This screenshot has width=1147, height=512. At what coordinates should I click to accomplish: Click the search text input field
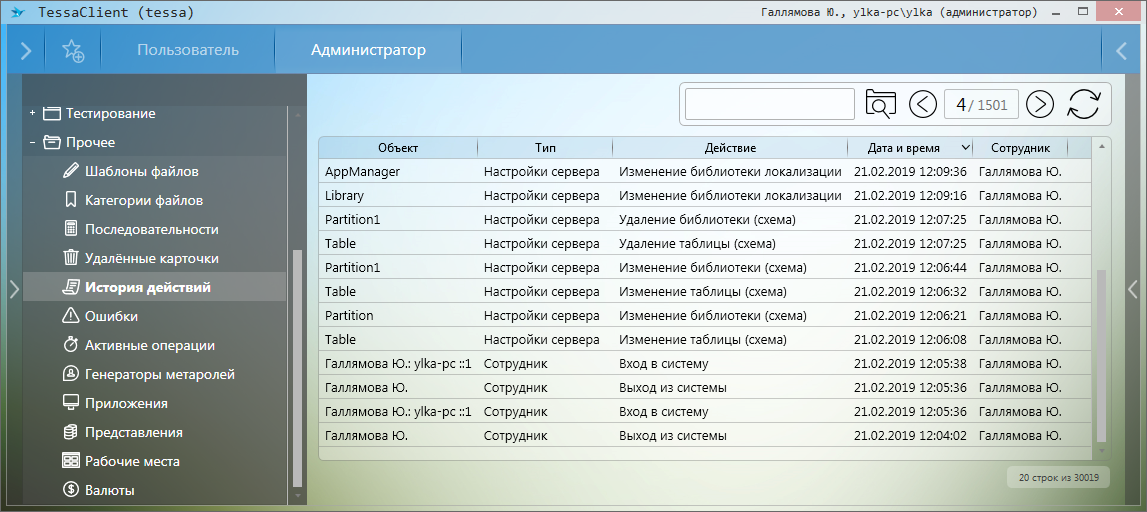tap(769, 104)
